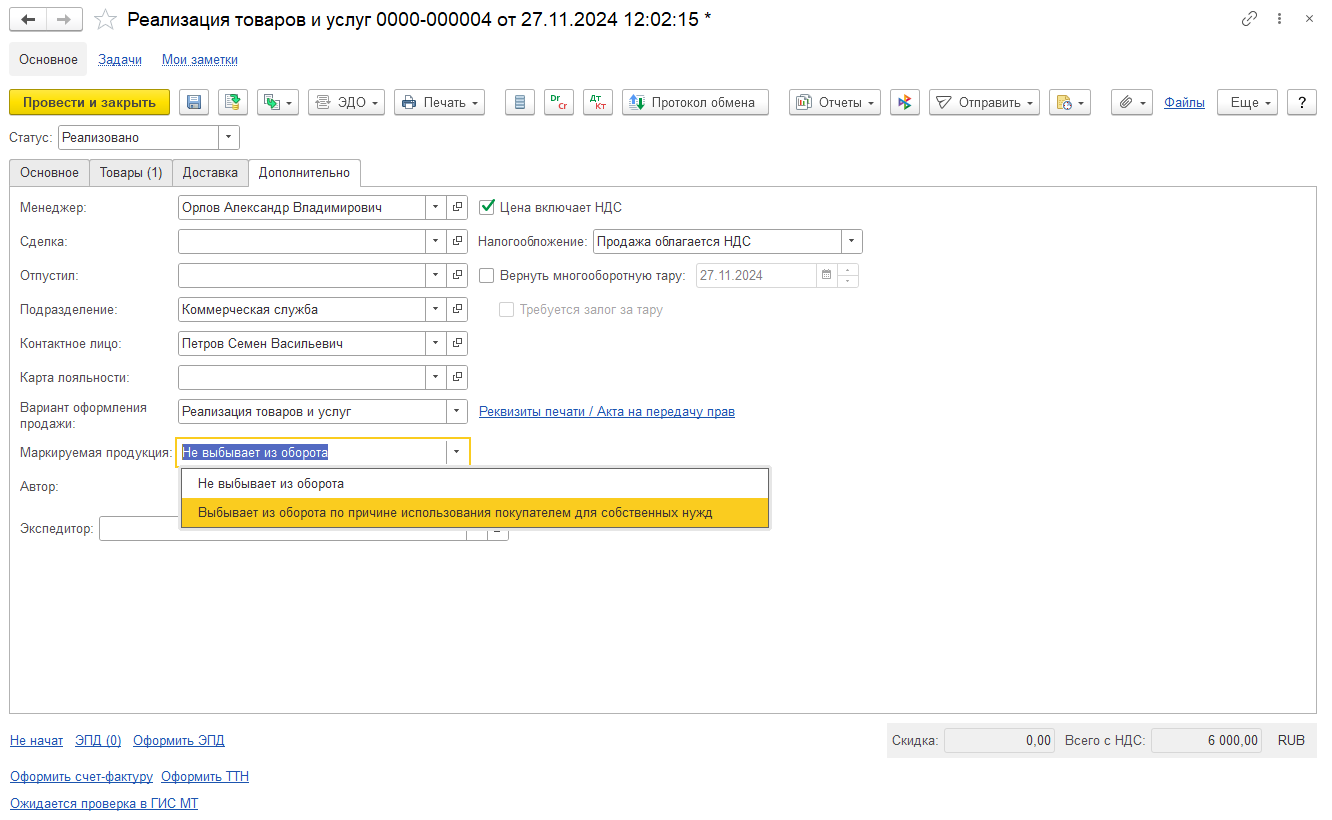Open the Мои заметки navigation link

click(x=200, y=59)
